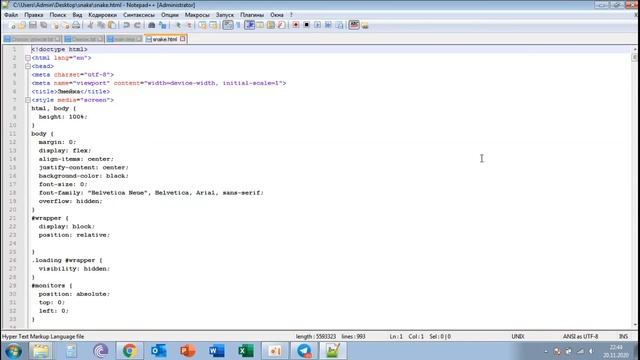Open Google Chrome from the taskbar

pyautogui.click(x=129, y=351)
